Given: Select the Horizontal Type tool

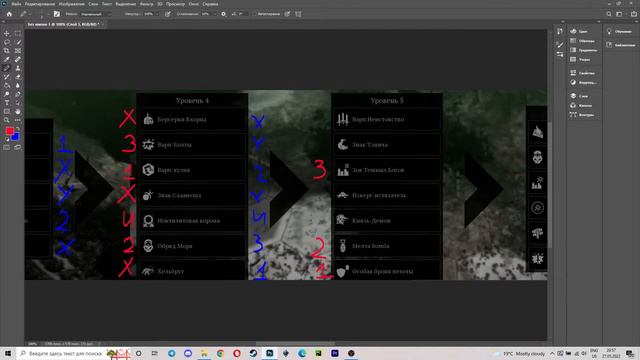Looking at the screenshot, I should (x=7, y=103).
